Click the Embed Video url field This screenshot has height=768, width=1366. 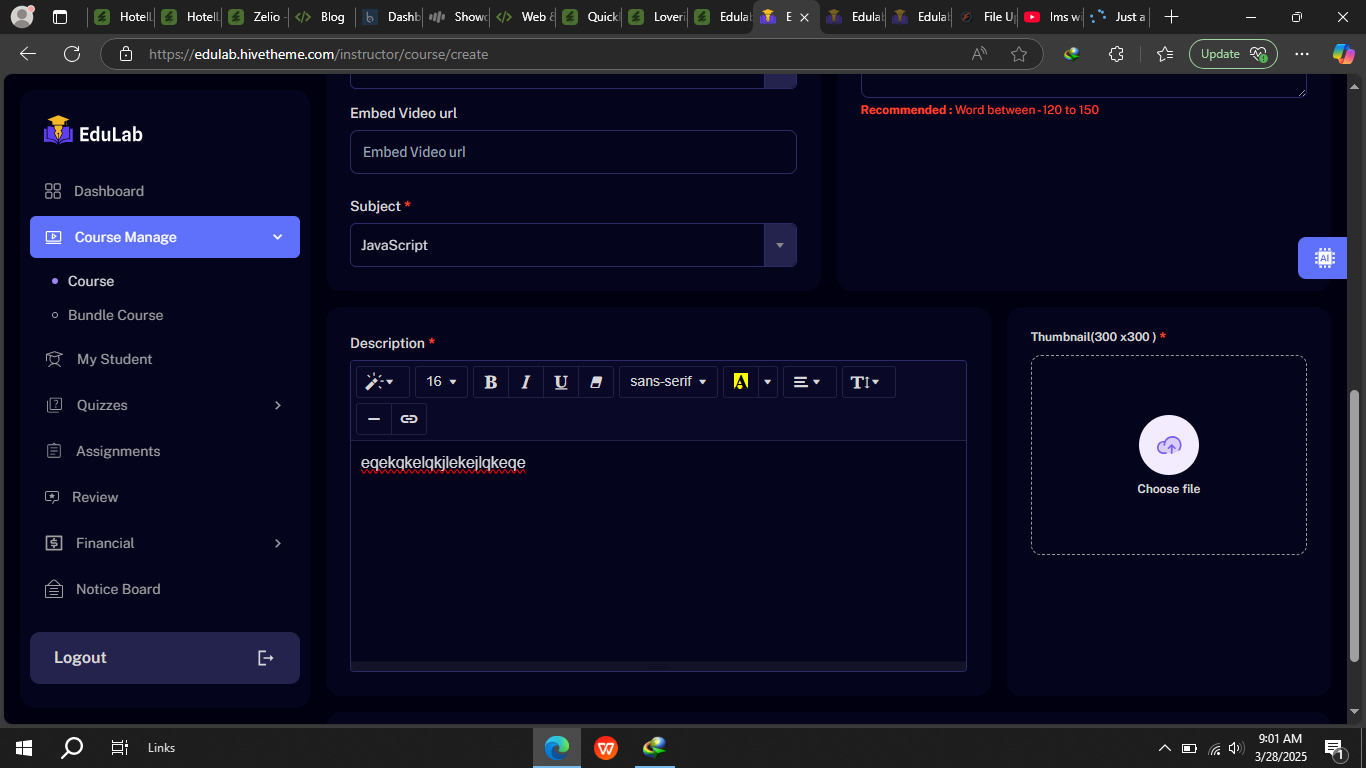573,152
